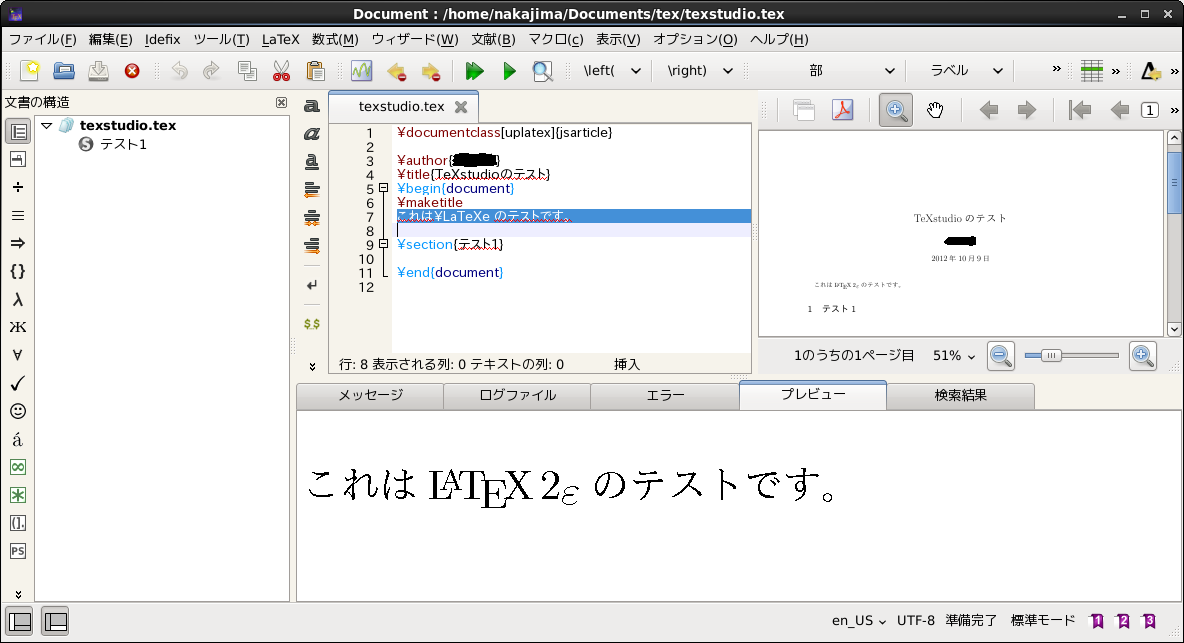Open the ファイル(F) menu
1184x643 pixels.
(42, 39)
